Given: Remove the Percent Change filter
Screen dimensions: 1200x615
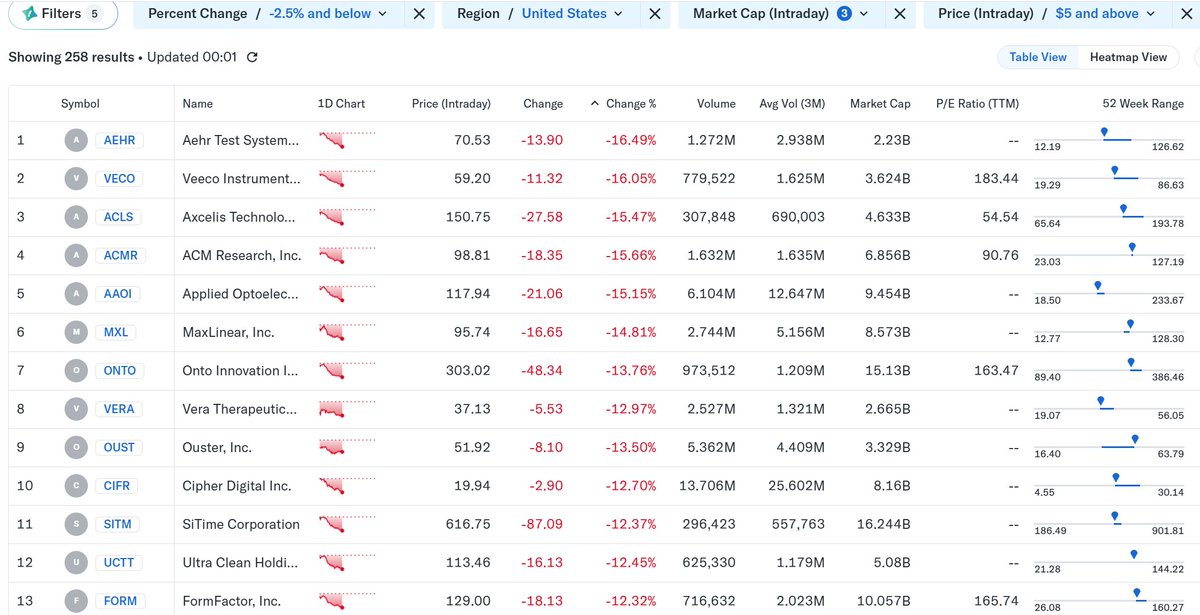Looking at the screenshot, I should [419, 14].
